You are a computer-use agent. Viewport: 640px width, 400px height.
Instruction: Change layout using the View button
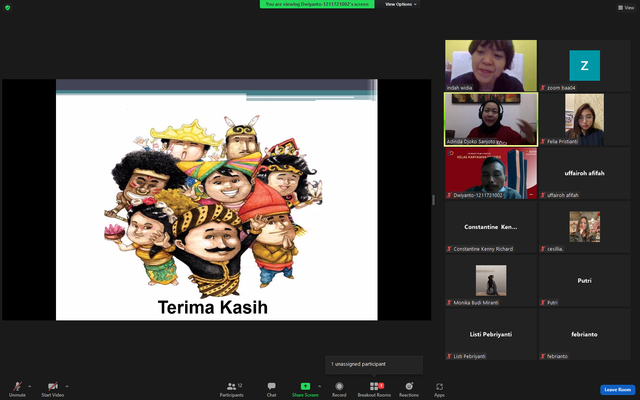626,7
